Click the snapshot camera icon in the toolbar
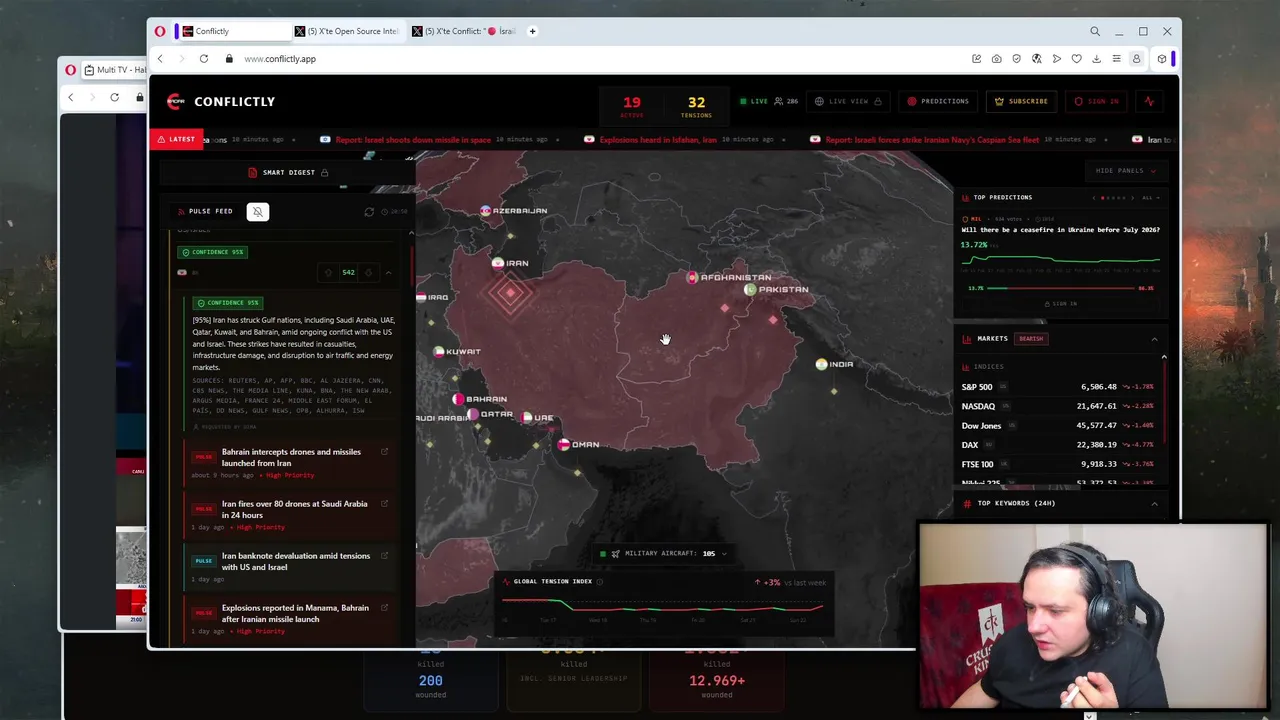 996,59
